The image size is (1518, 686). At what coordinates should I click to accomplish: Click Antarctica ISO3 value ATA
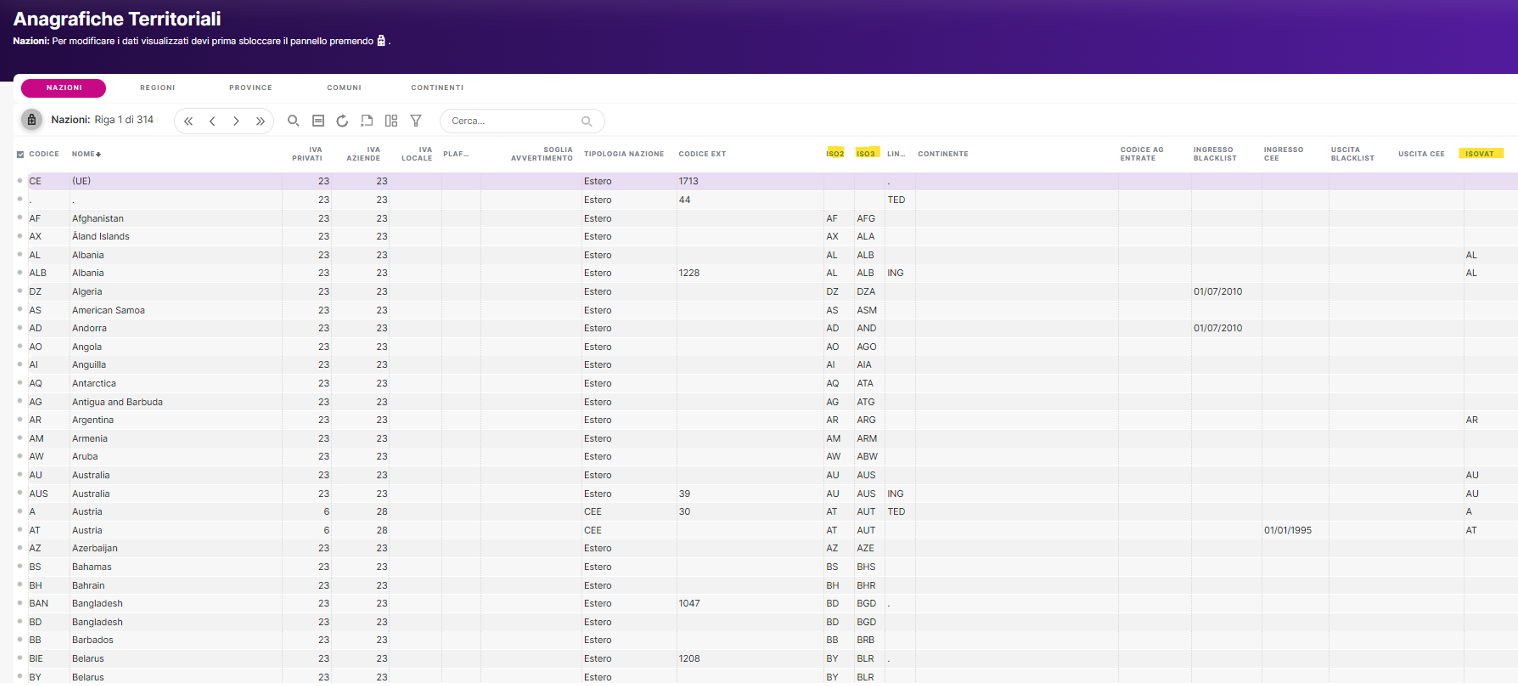click(x=865, y=383)
